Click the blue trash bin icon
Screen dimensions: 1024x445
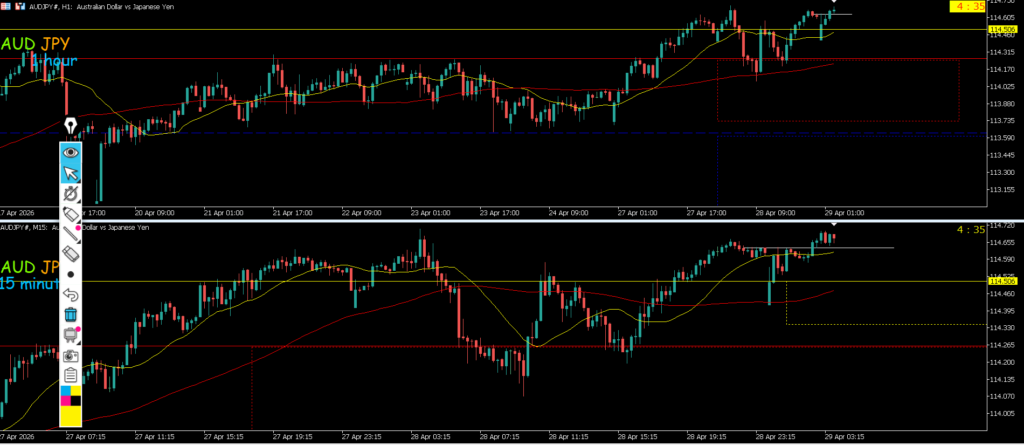(71, 315)
